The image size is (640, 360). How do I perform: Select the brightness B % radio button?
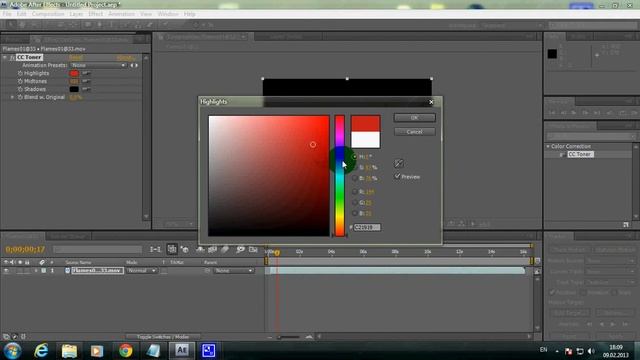pyautogui.click(x=354, y=178)
